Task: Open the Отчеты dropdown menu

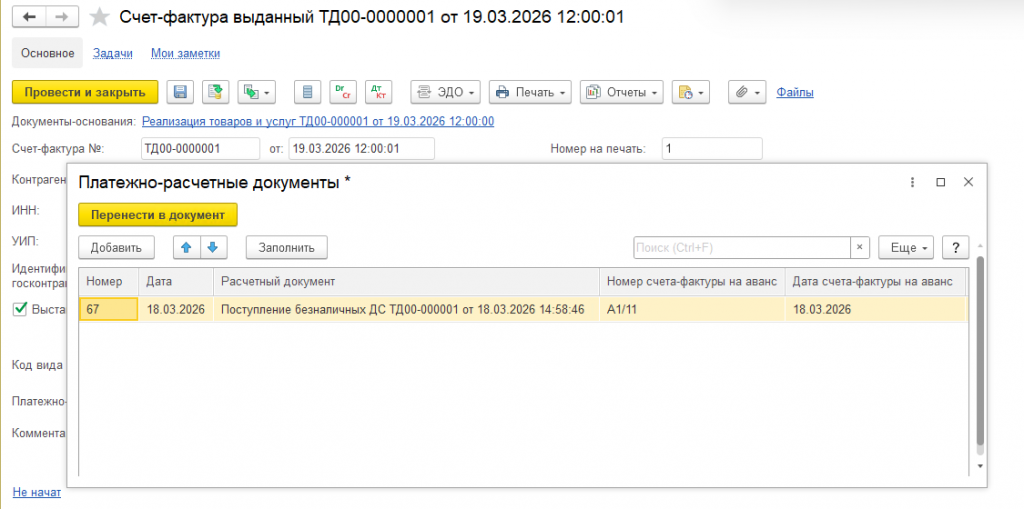Action: coord(622,92)
